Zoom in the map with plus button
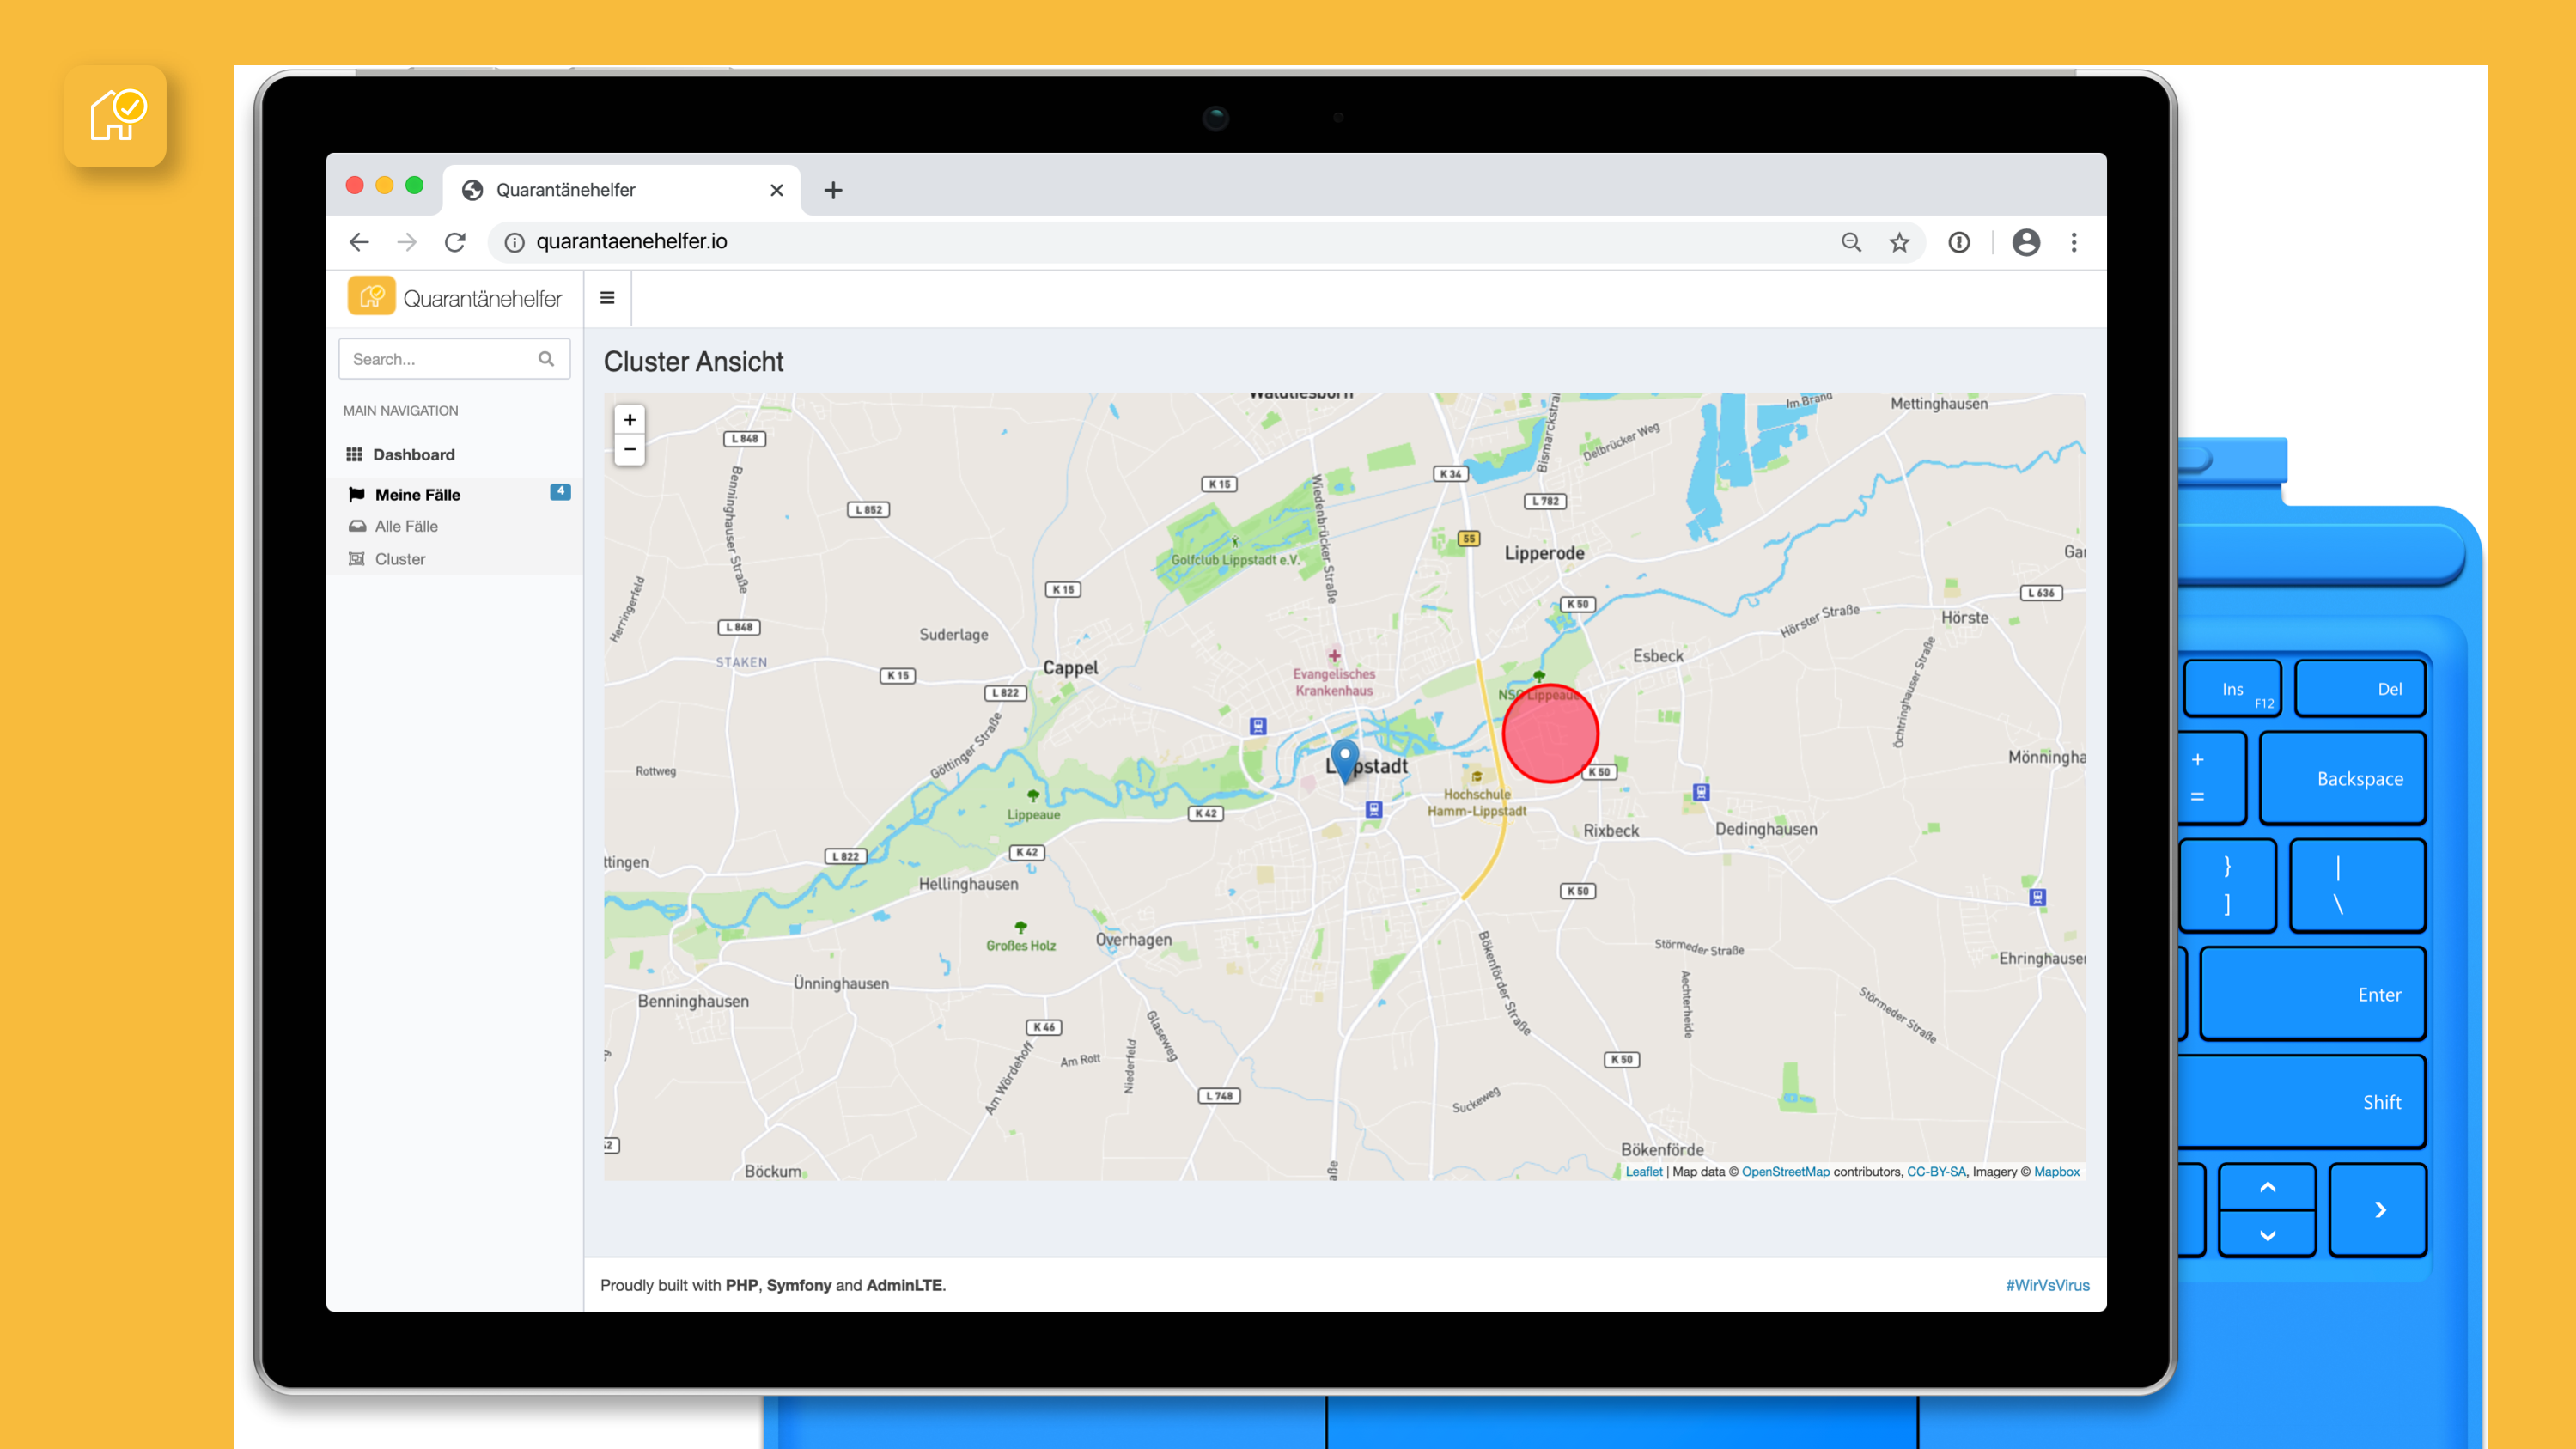The image size is (2576, 1449). [x=630, y=420]
